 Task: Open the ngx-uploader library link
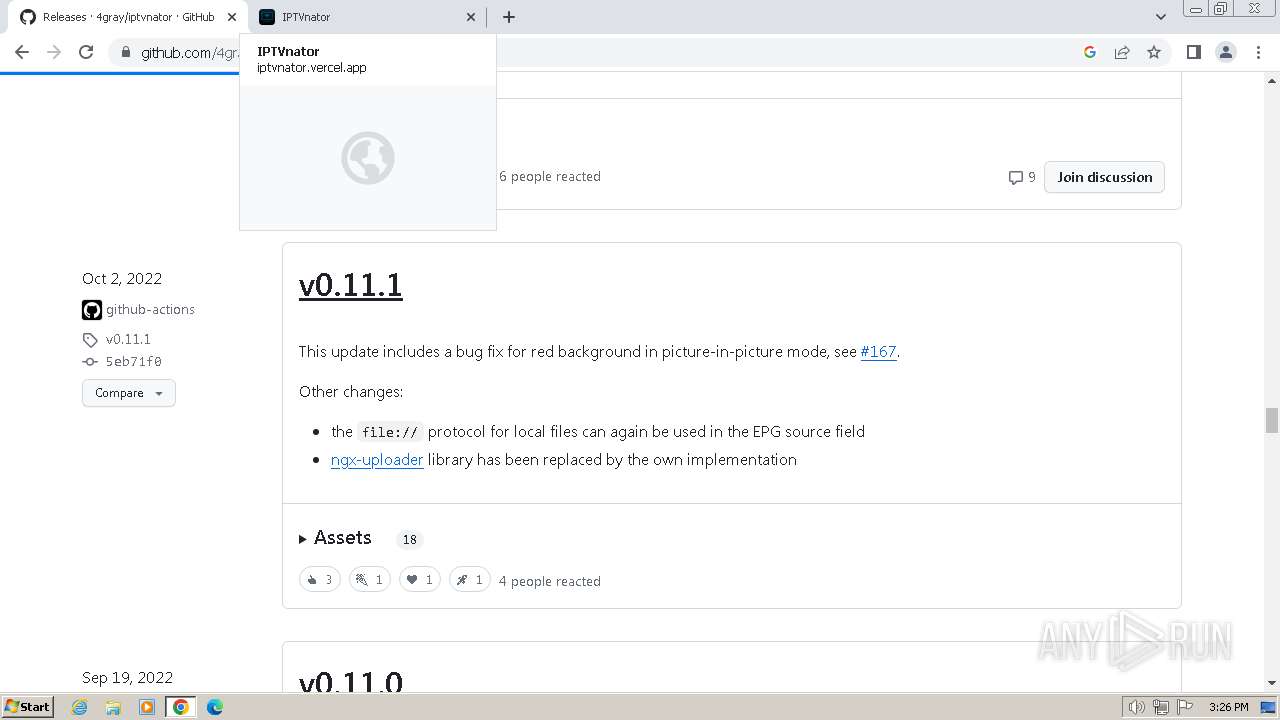coord(377,460)
